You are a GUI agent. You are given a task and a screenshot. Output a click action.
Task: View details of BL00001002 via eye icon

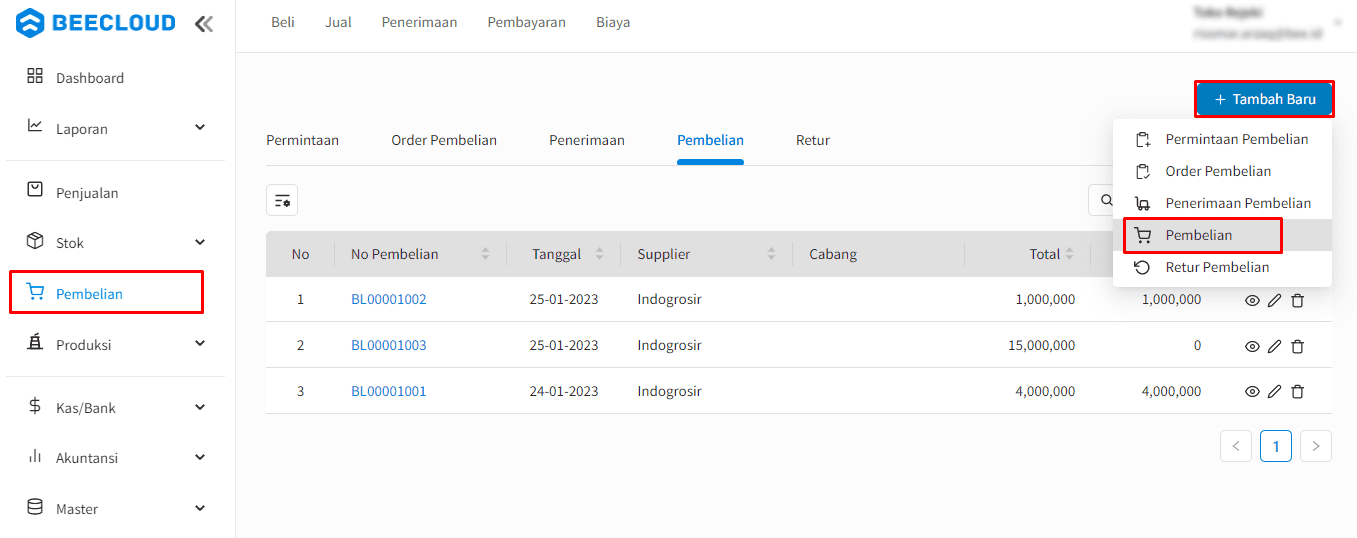[x=1251, y=300]
